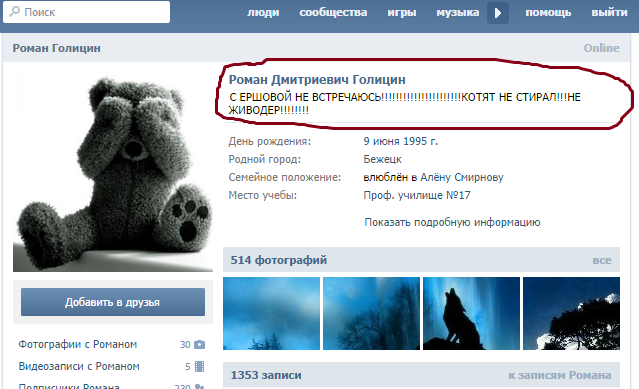Screen dimensions: 639x389
Task: Click Проф. училище №17 link
Action: 416,195
